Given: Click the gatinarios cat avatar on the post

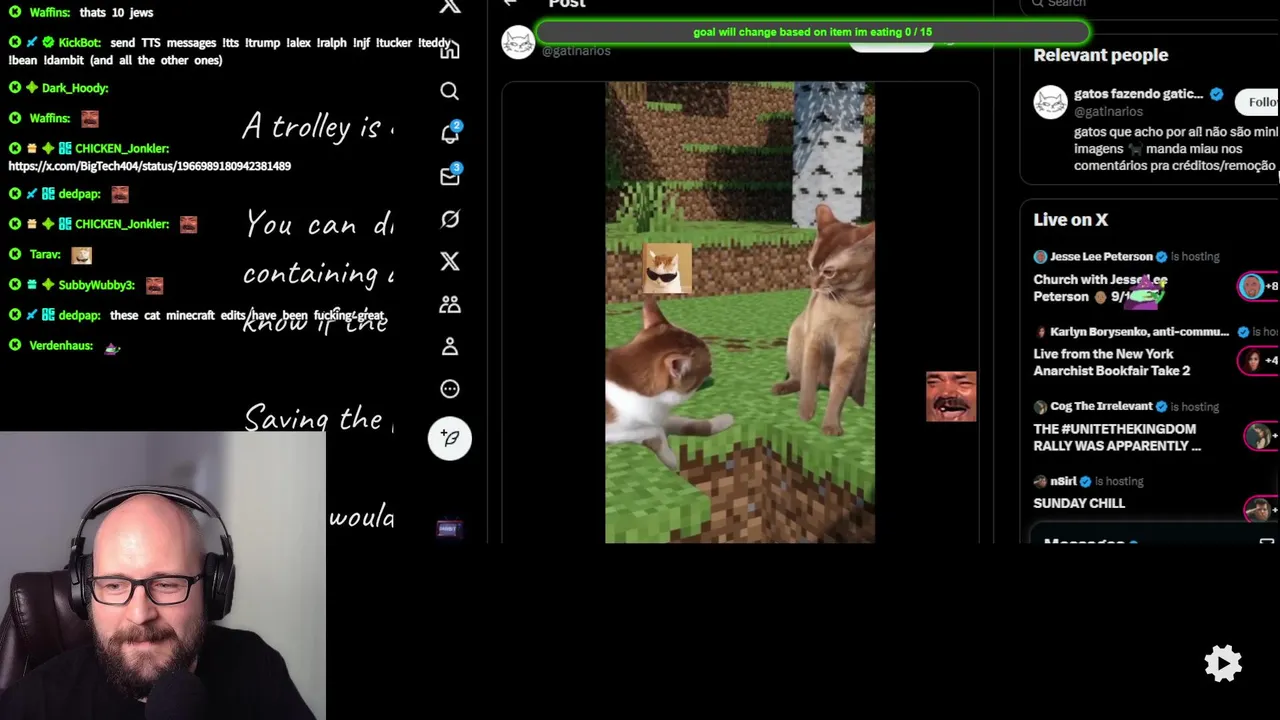Looking at the screenshot, I should click(518, 43).
